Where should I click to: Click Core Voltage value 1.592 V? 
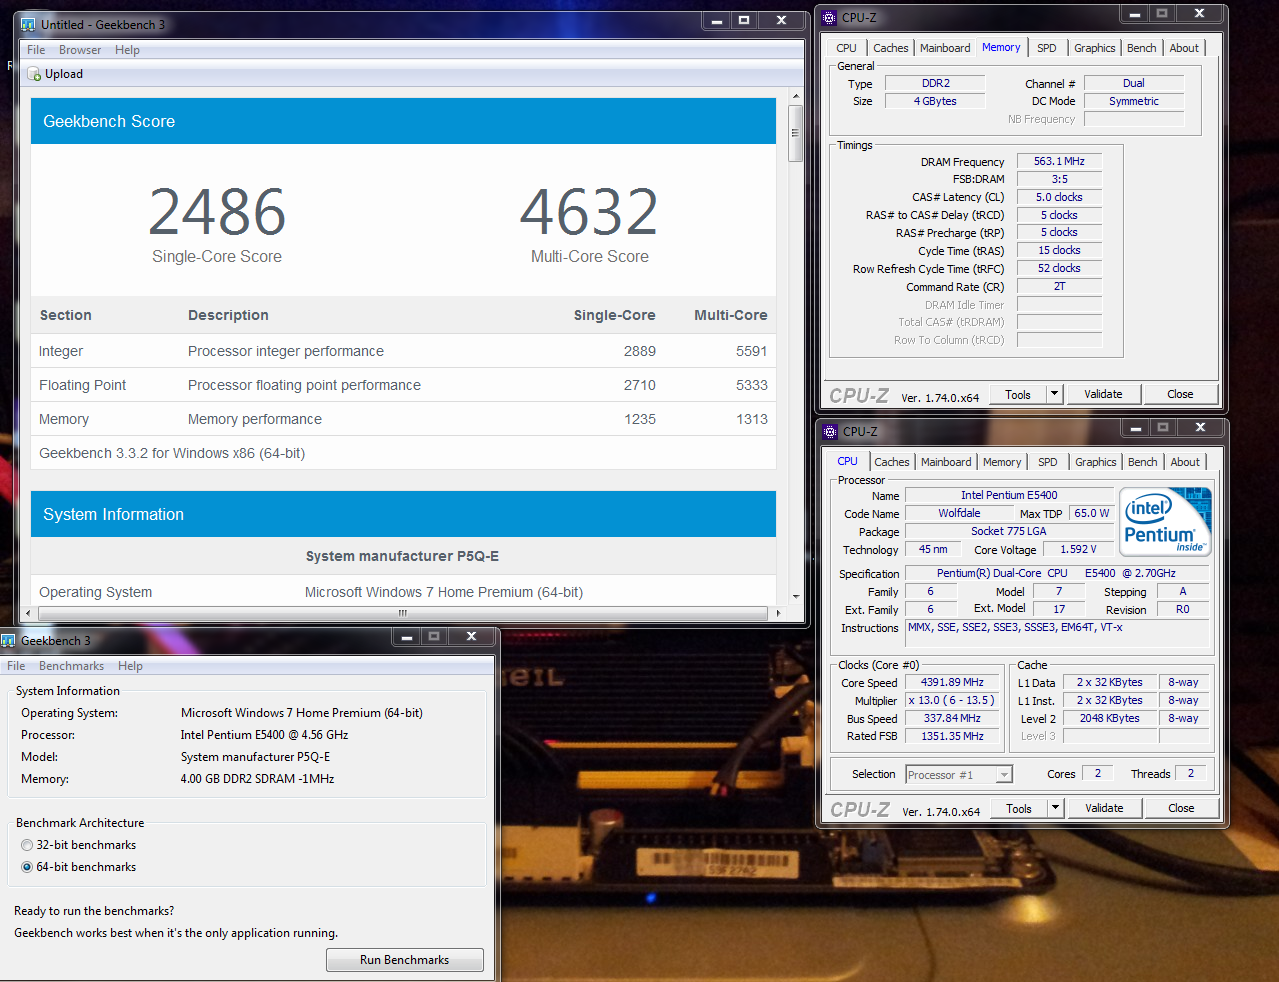click(1078, 549)
